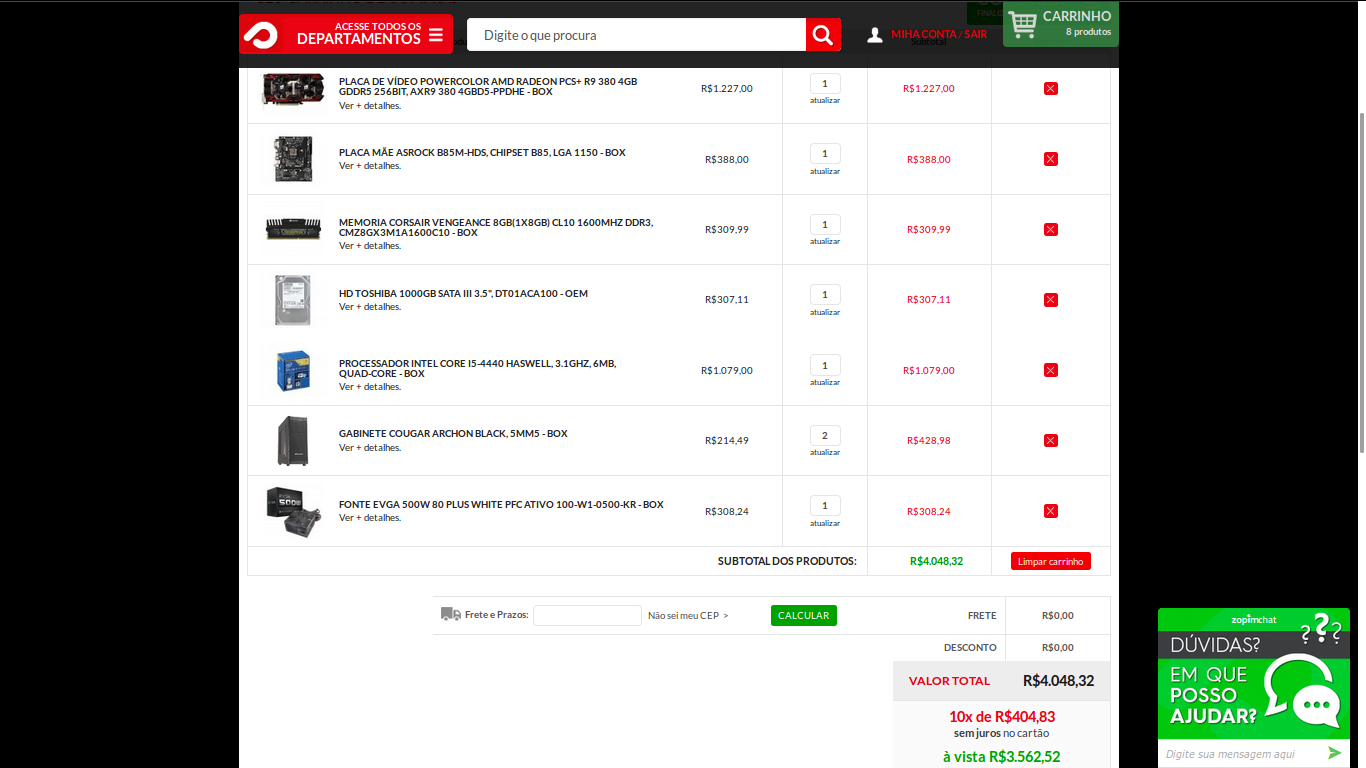Open the Não sei meu CEP link
1366x768 pixels.
[688, 615]
